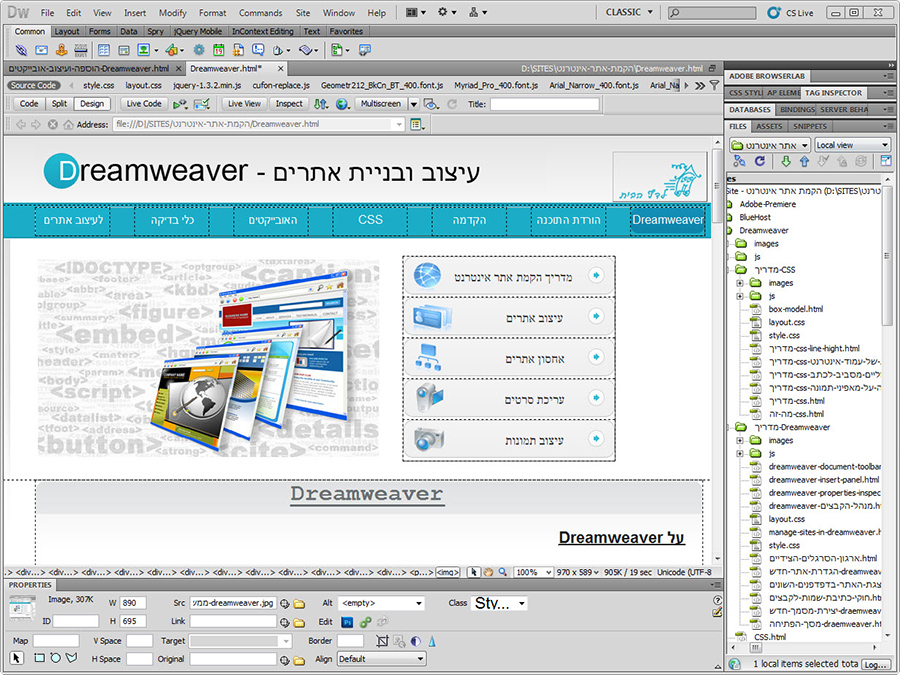Click the Refresh icon in Files panel

coord(759,161)
